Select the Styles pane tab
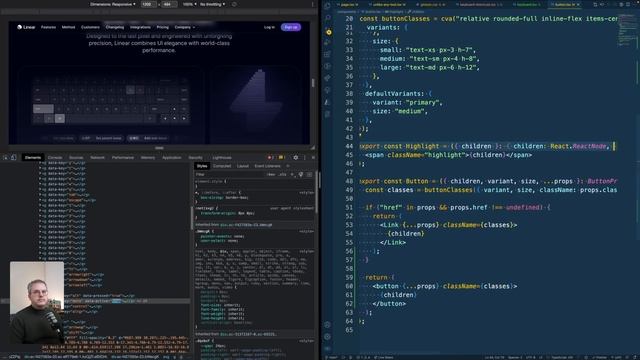640x360 pixels. point(202,166)
